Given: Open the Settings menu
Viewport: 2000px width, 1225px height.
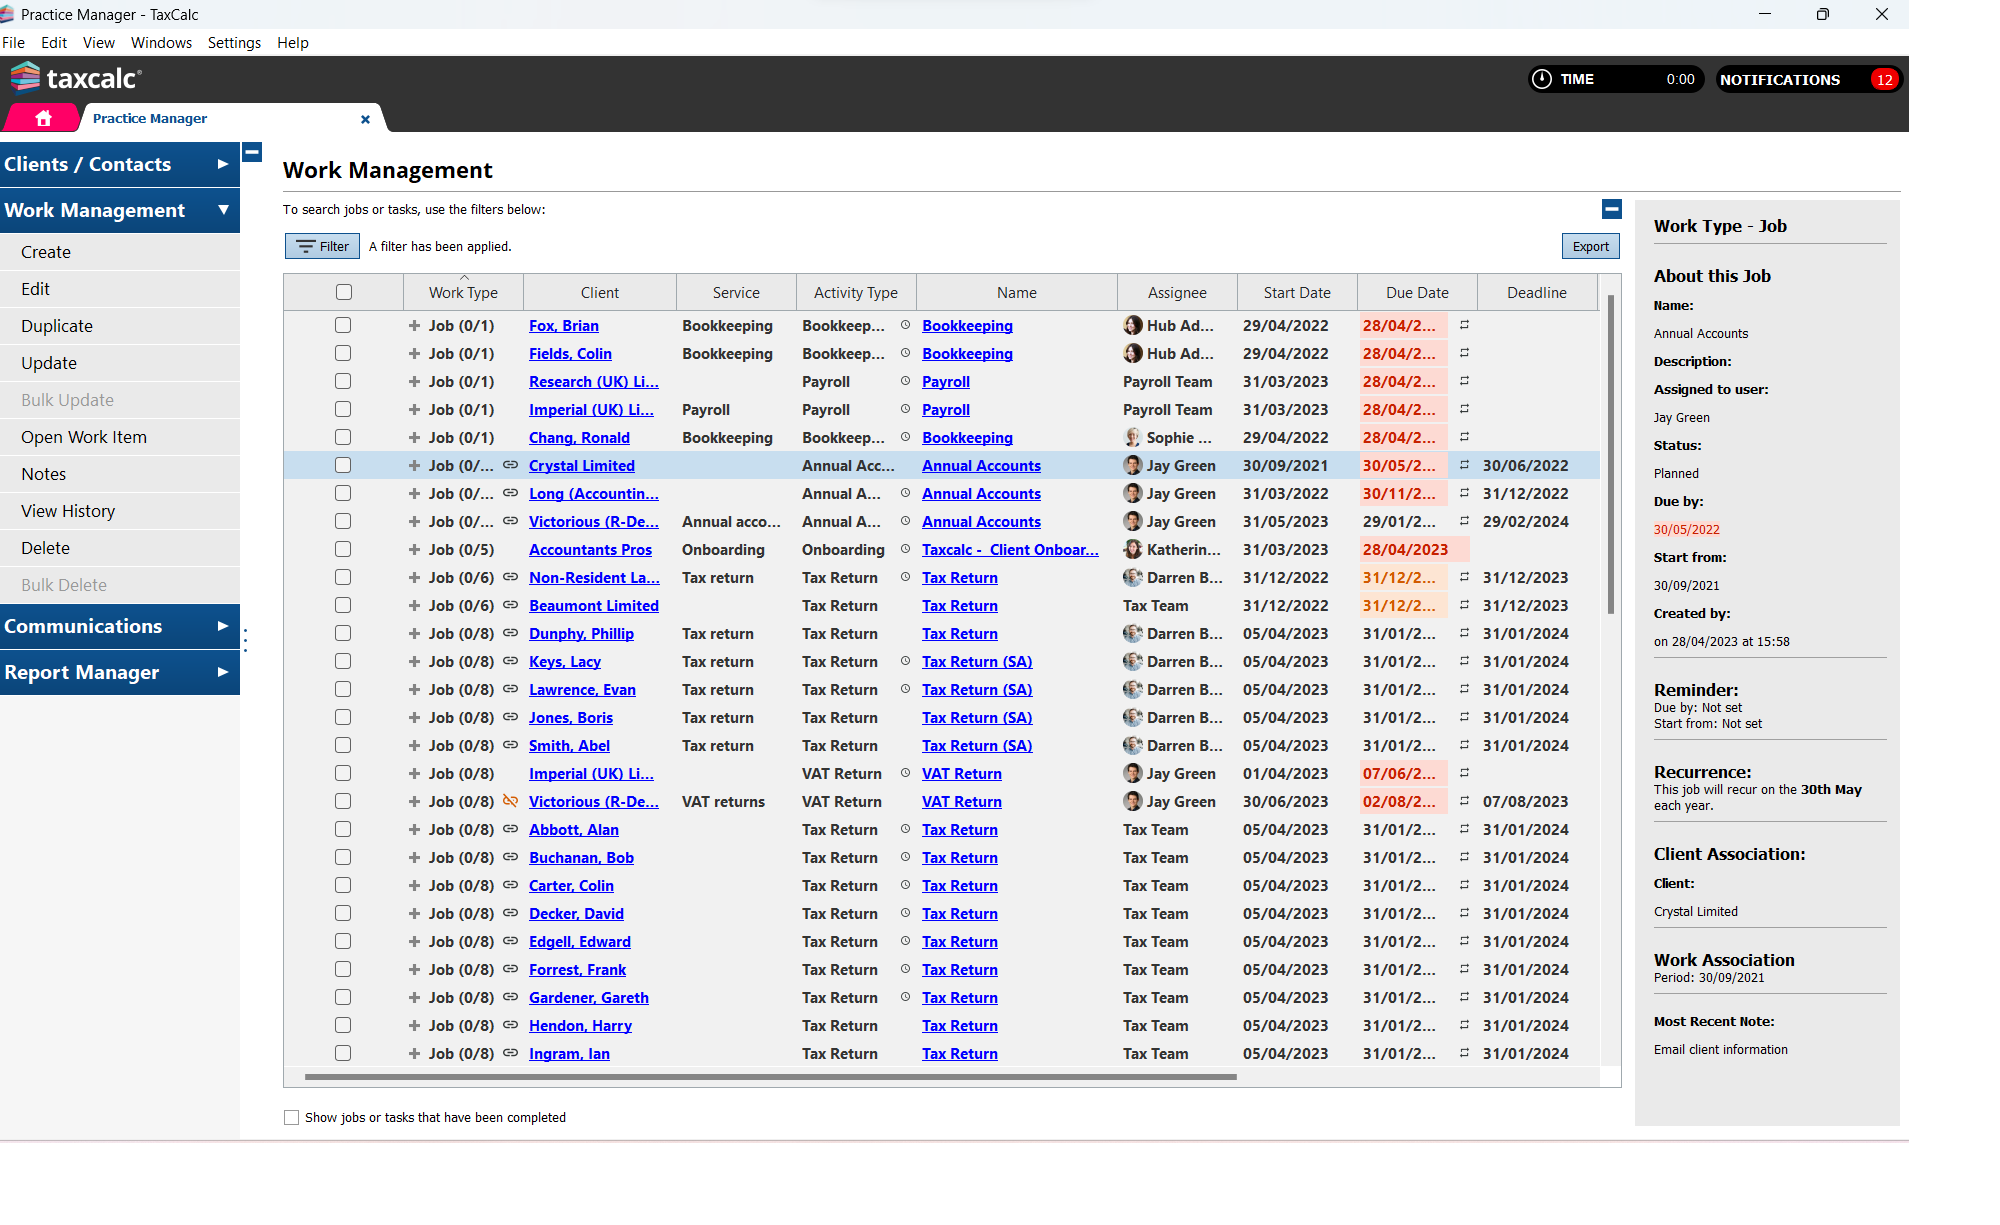Looking at the screenshot, I should coord(234,42).
